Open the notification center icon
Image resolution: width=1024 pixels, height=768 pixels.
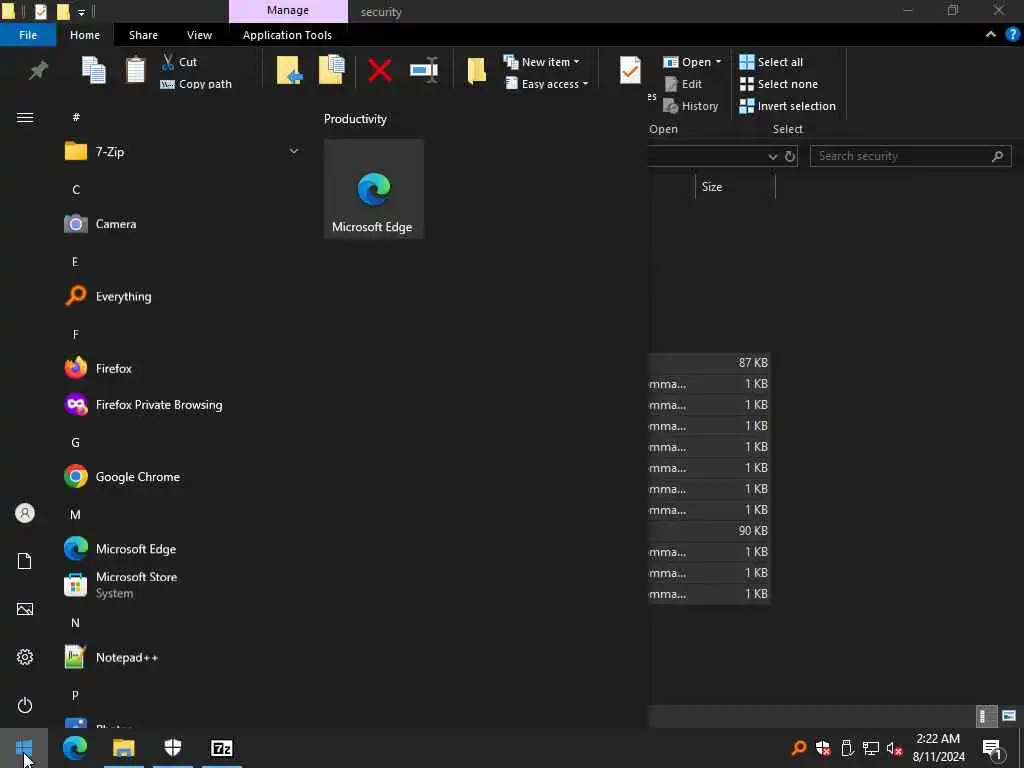pos(993,748)
